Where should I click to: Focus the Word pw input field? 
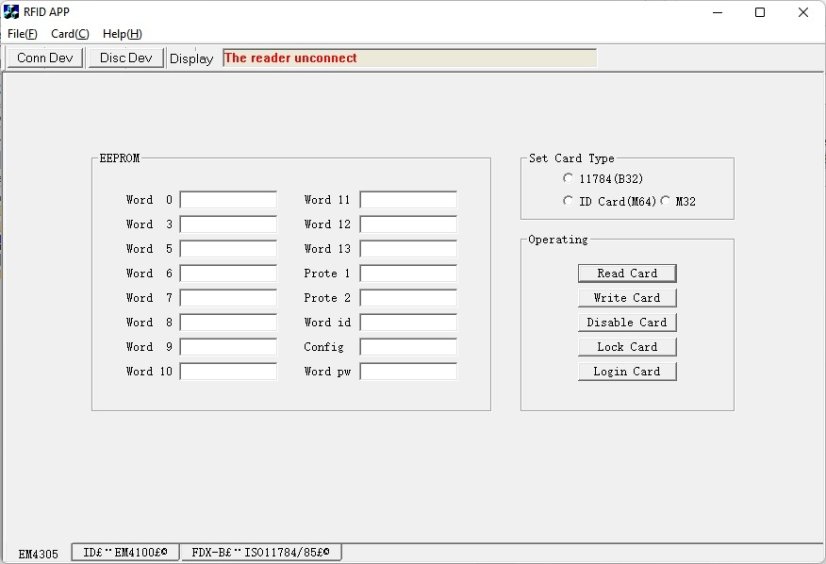pyautogui.click(x=408, y=371)
